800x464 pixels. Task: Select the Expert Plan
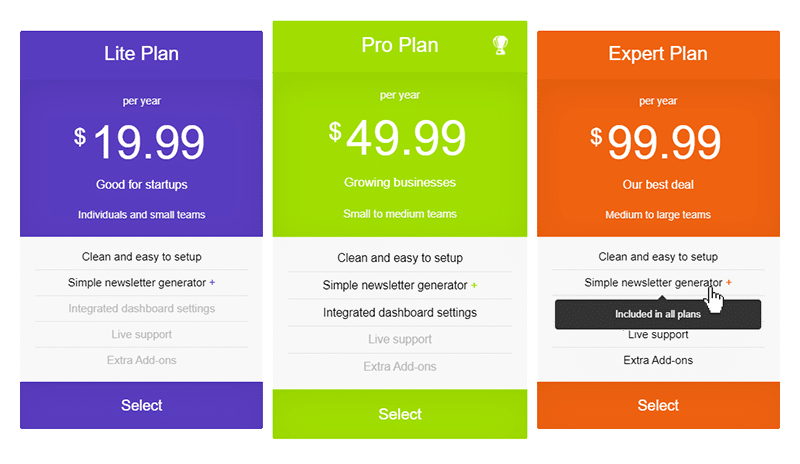click(658, 405)
